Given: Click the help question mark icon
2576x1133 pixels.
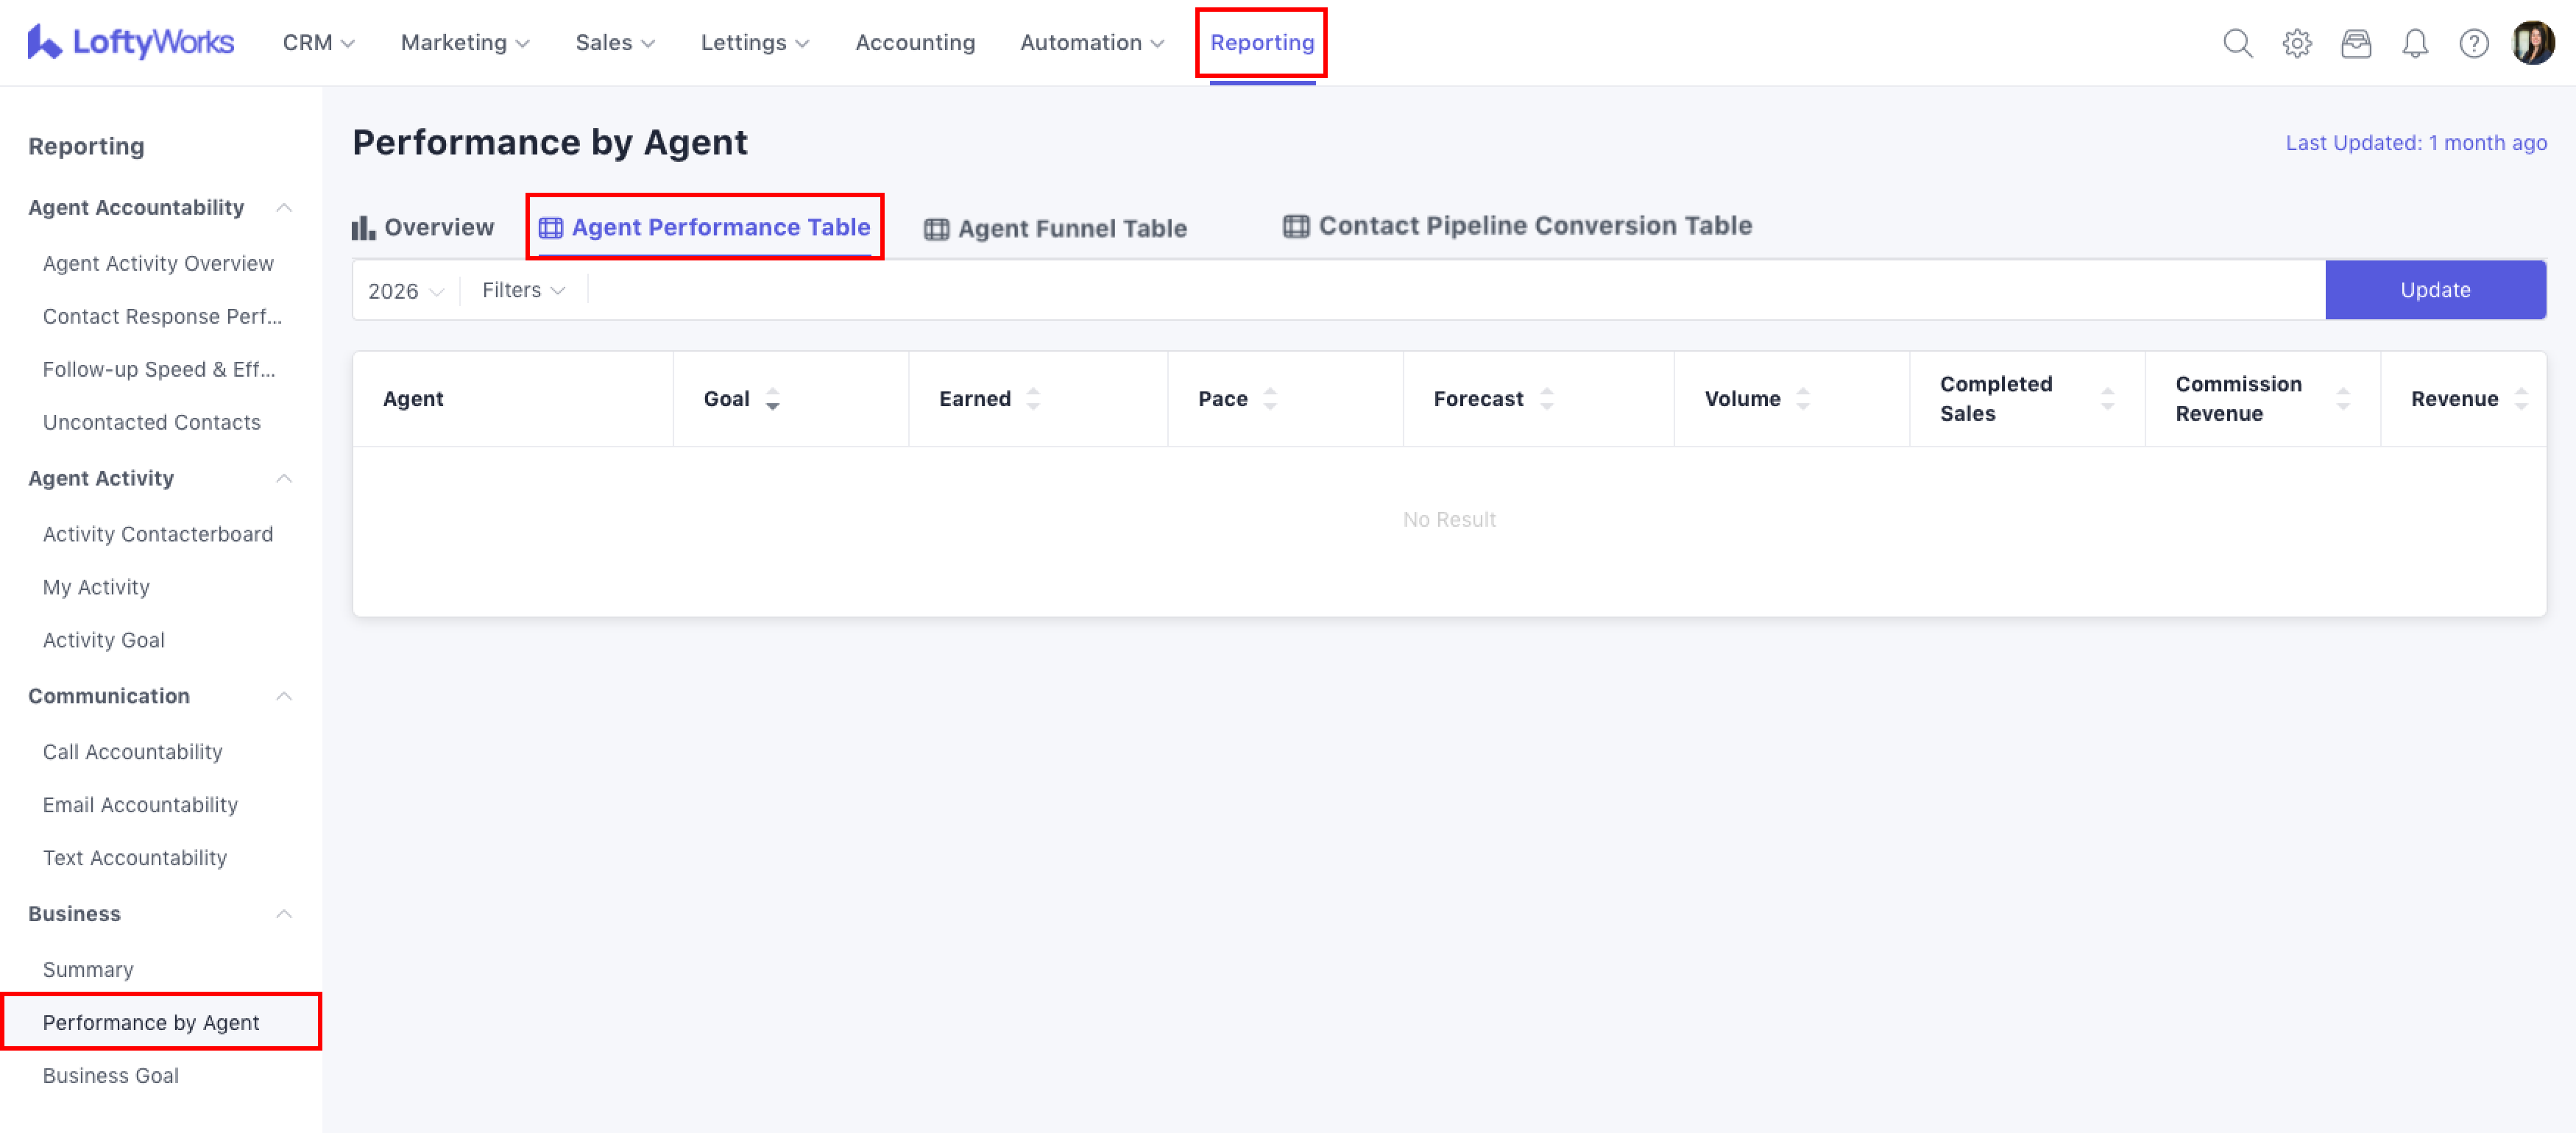Looking at the screenshot, I should (x=2473, y=43).
